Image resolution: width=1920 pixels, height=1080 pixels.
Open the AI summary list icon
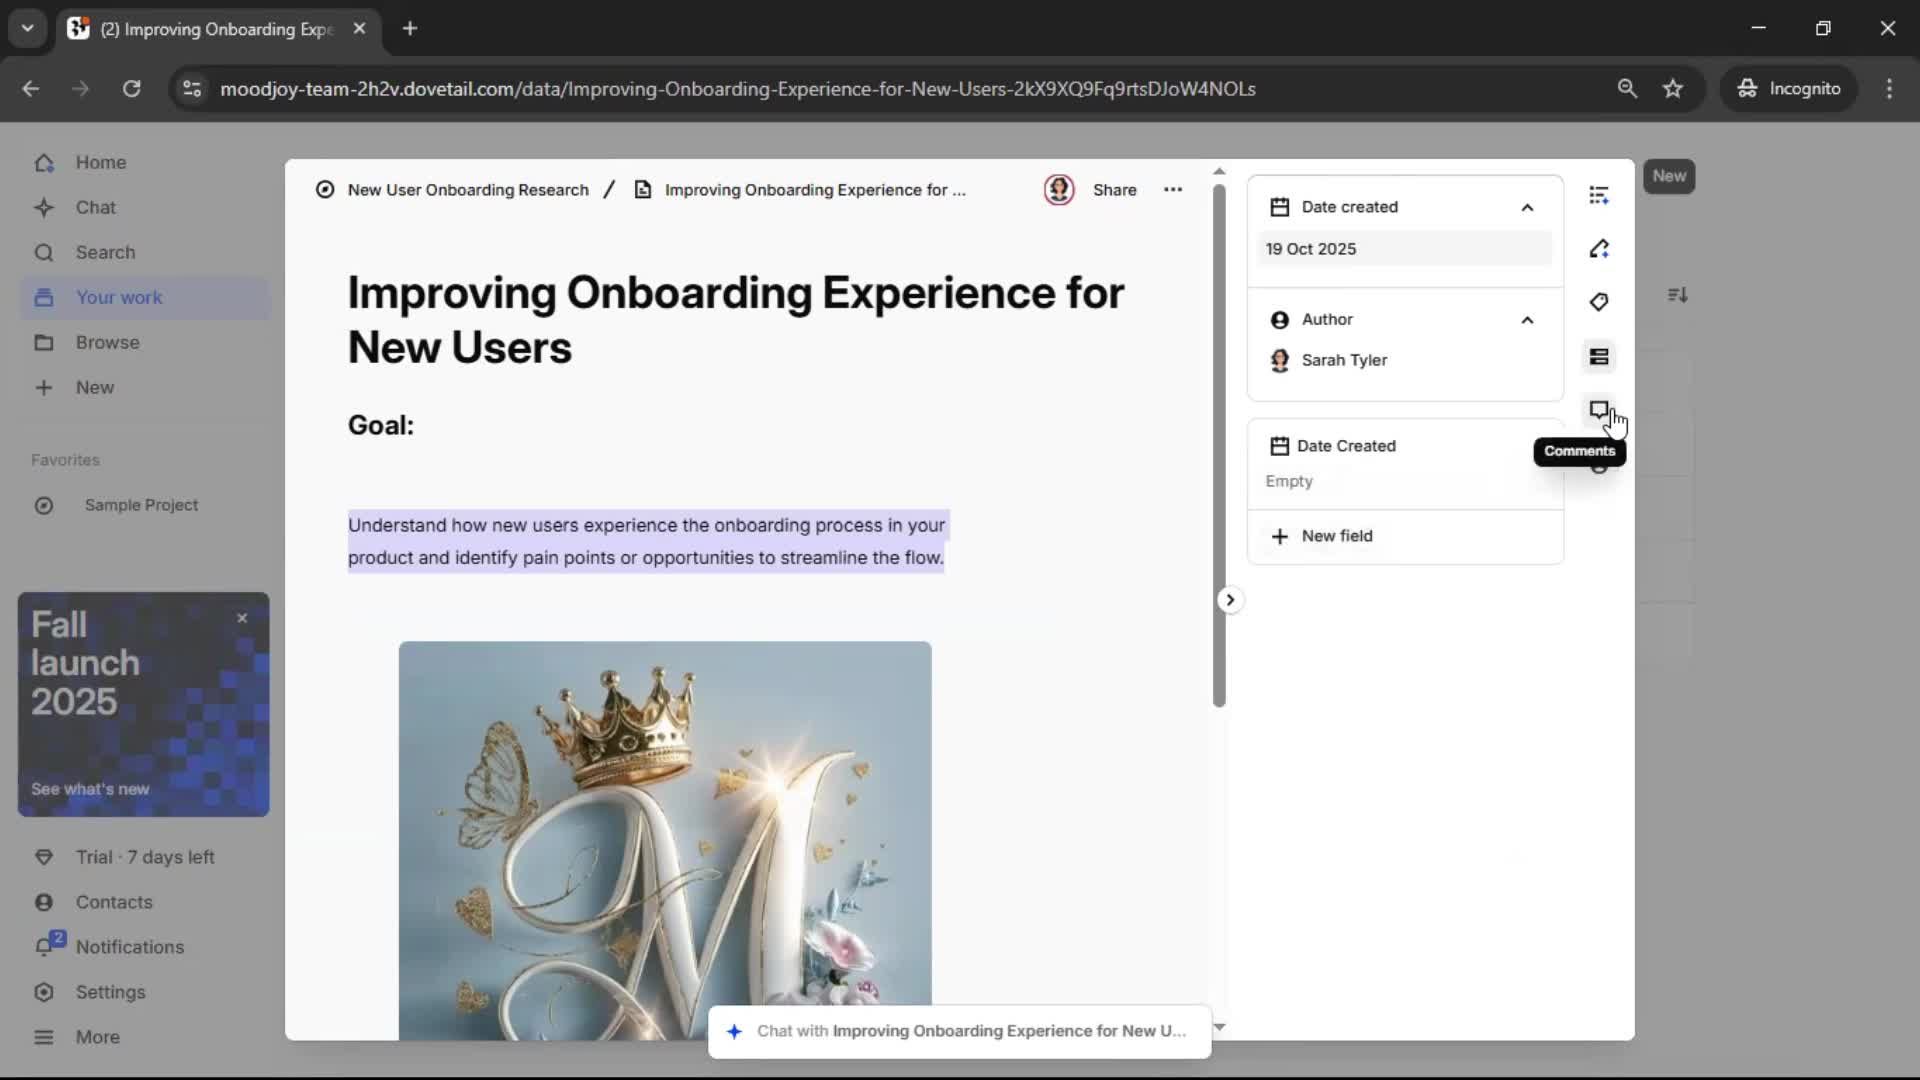coord(1598,195)
